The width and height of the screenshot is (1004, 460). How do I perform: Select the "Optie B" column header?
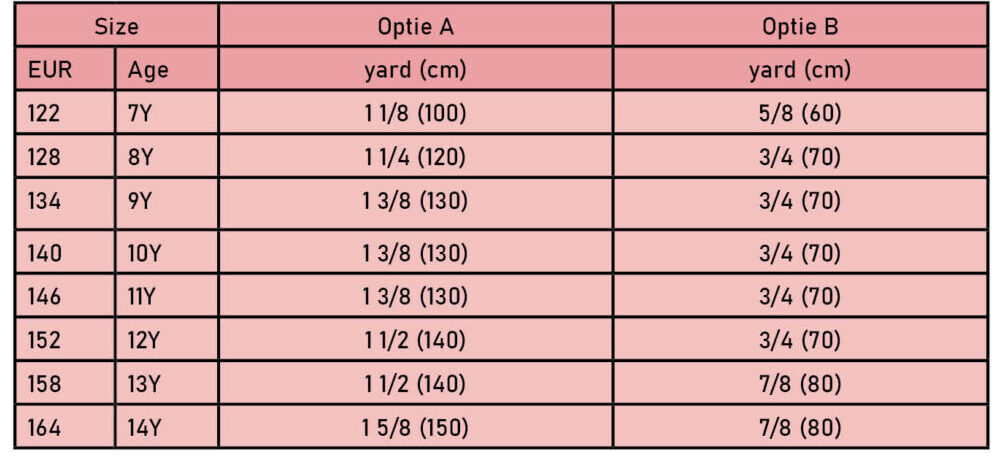coord(800,27)
